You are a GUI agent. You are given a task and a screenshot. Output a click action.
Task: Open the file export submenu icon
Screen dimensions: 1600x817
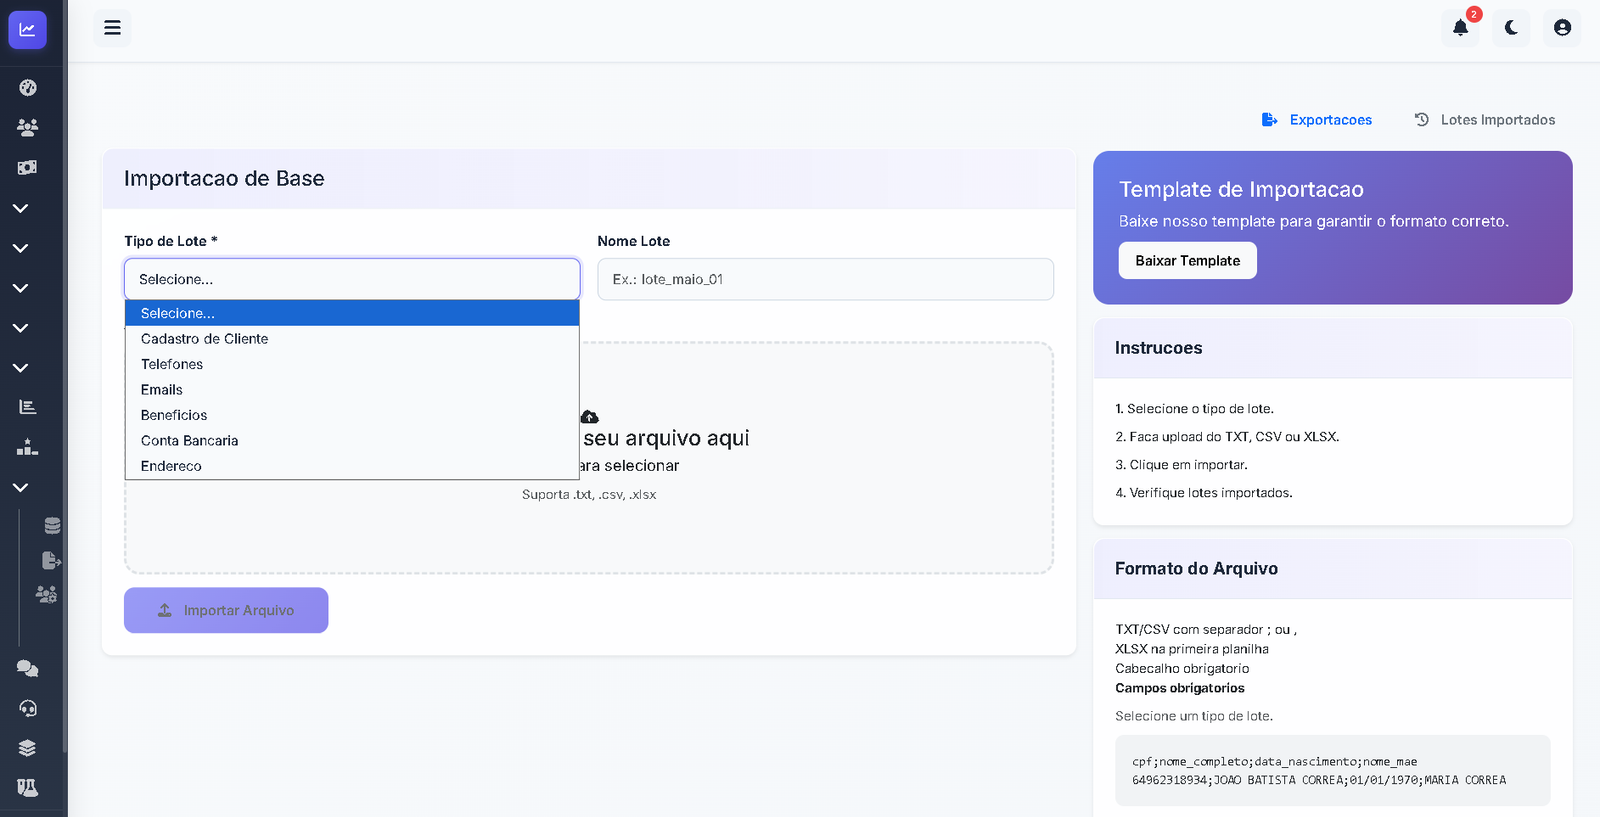click(52, 560)
